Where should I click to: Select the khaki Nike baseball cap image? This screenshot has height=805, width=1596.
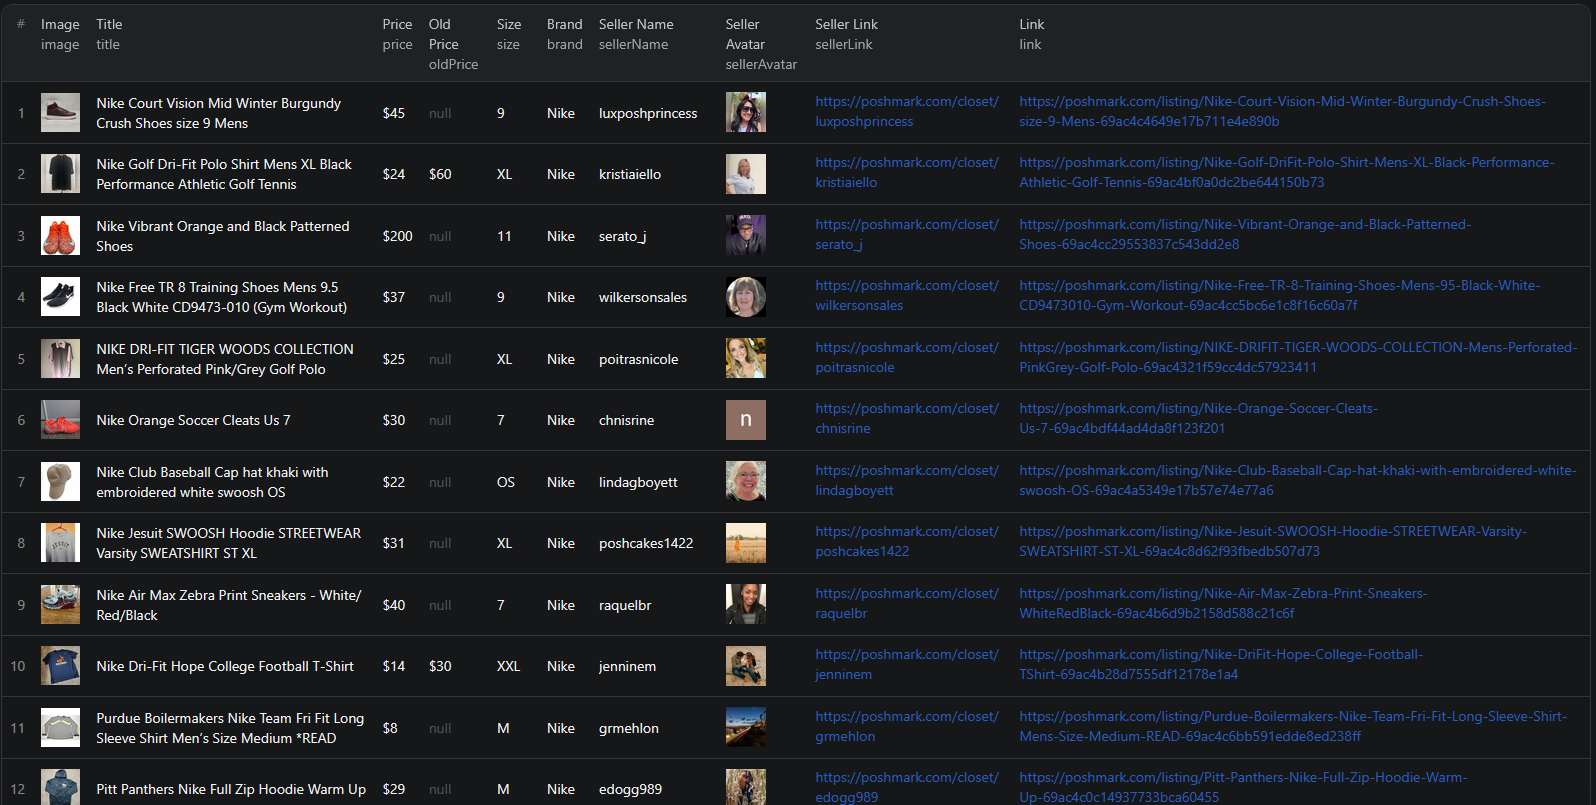coord(60,482)
